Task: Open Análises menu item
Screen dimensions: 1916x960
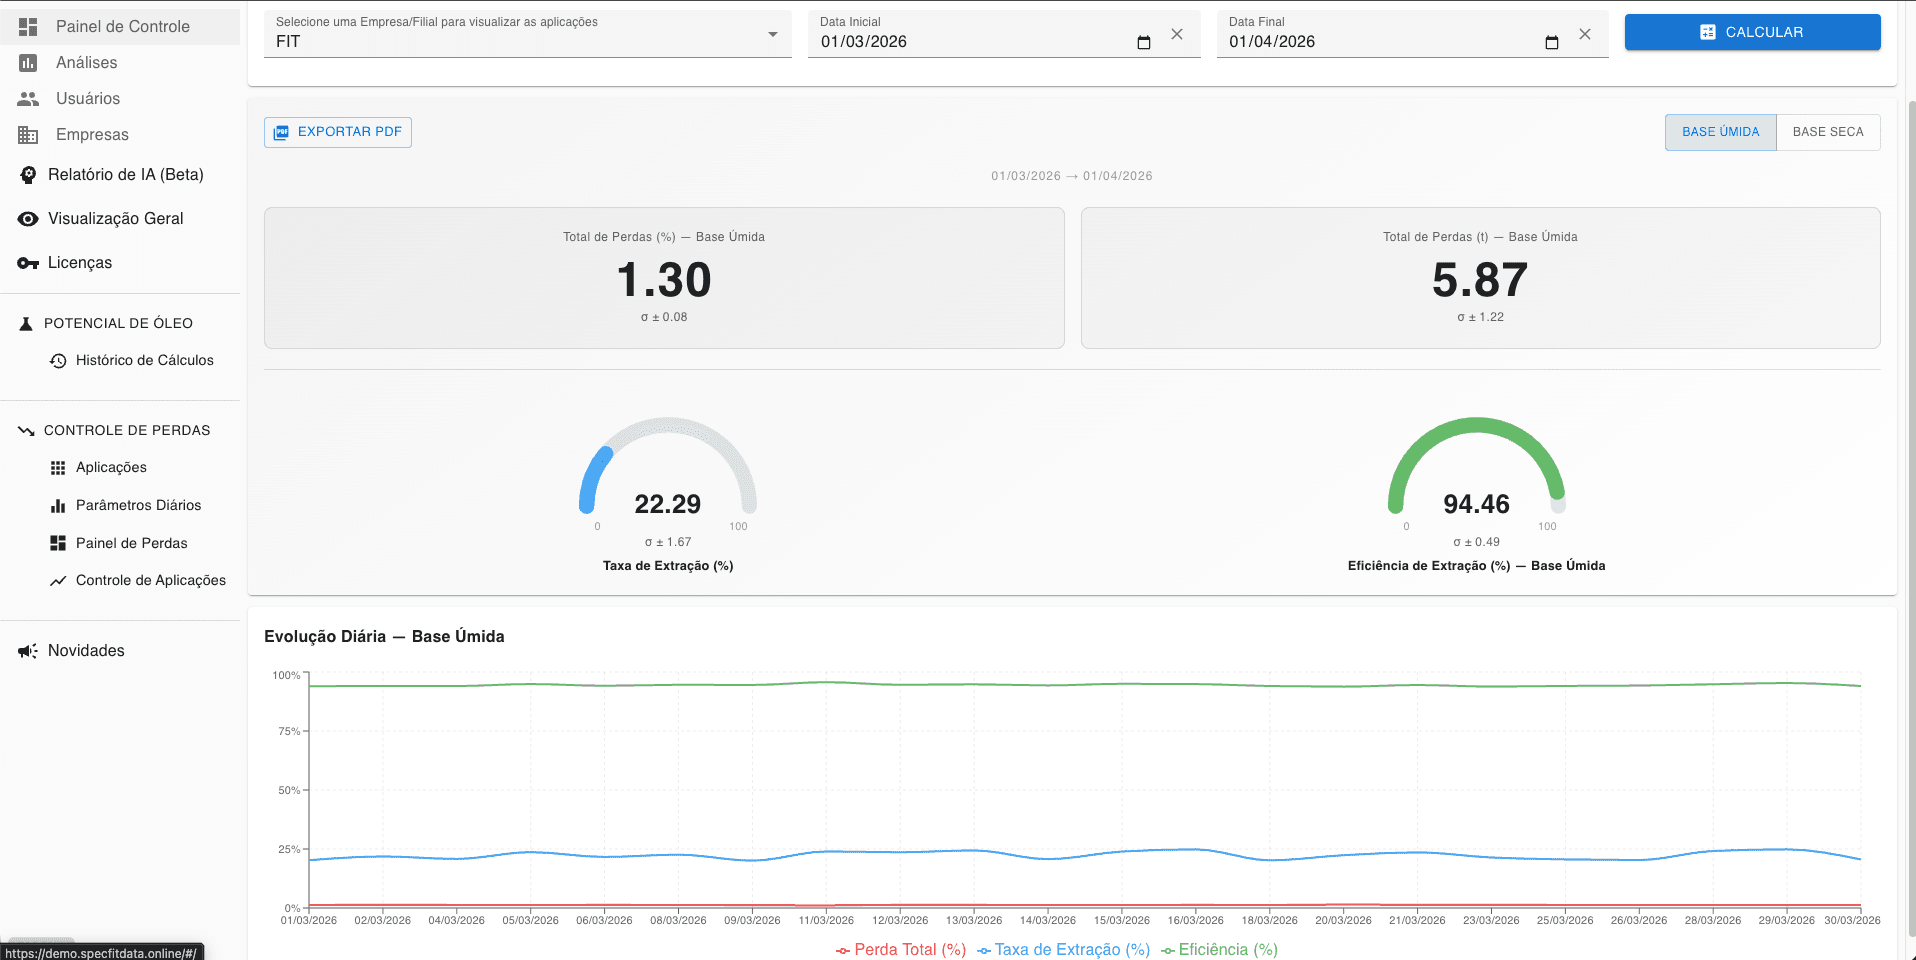Action: click(120, 62)
